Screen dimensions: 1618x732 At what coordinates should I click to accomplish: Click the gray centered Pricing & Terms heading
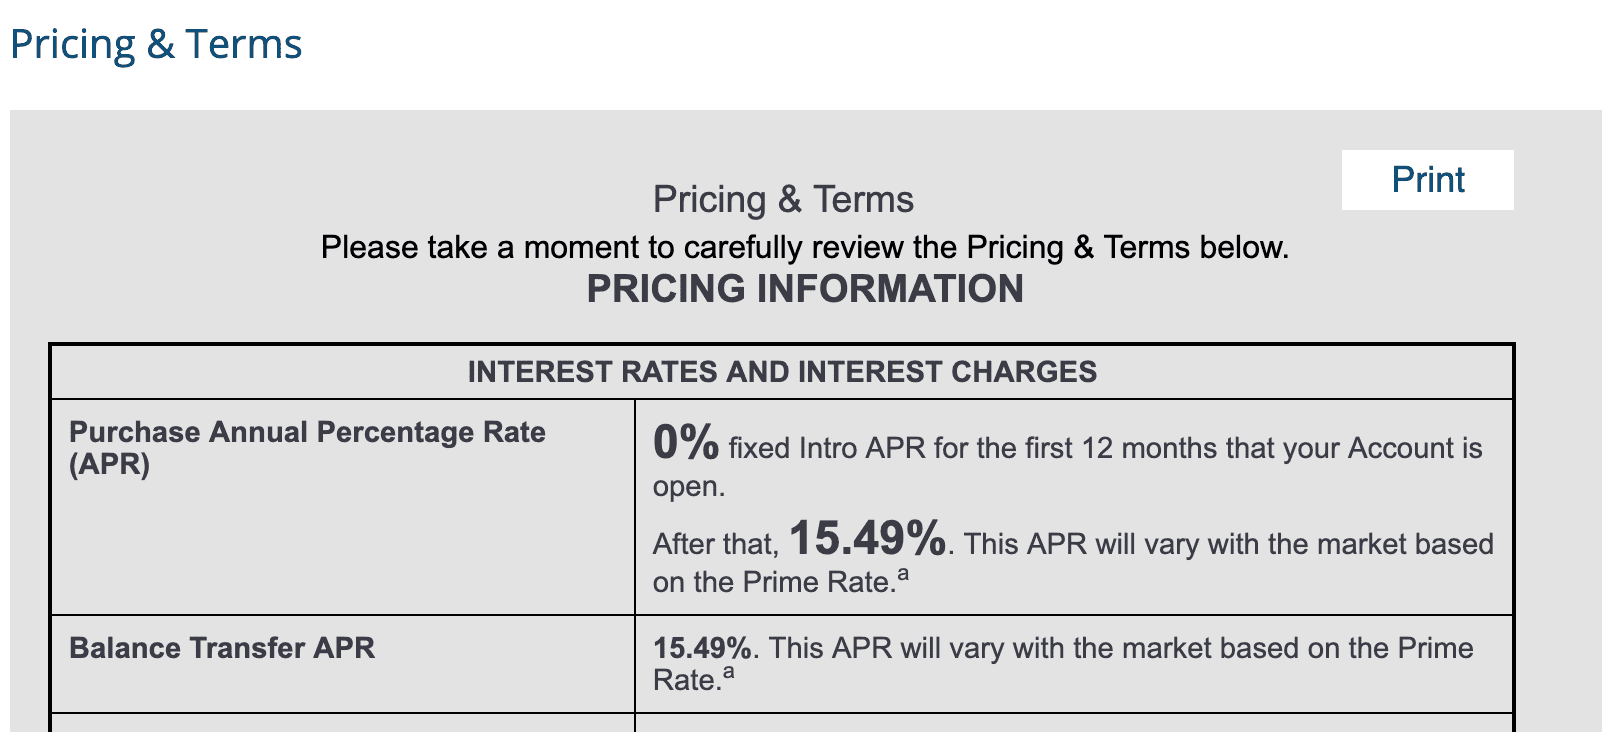[783, 199]
